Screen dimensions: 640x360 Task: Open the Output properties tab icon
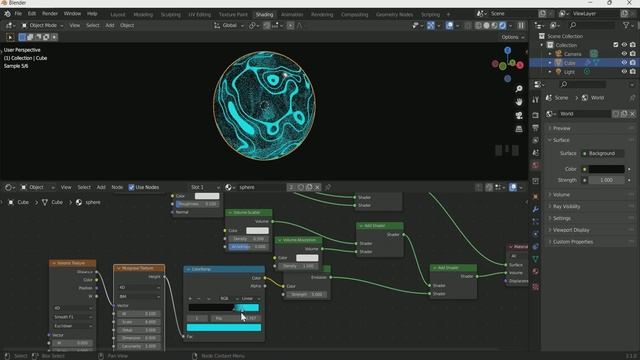pyautogui.click(x=536, y=128)
